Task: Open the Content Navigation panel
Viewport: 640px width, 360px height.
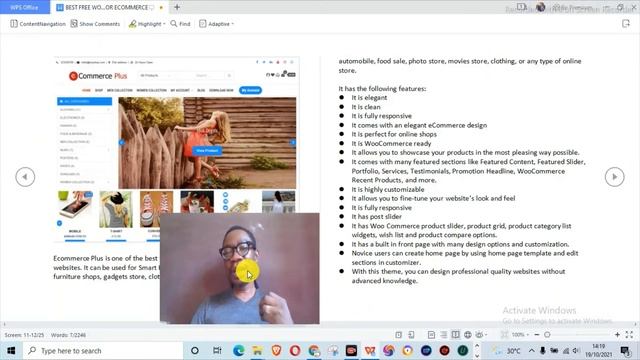Action: (38, 24)
